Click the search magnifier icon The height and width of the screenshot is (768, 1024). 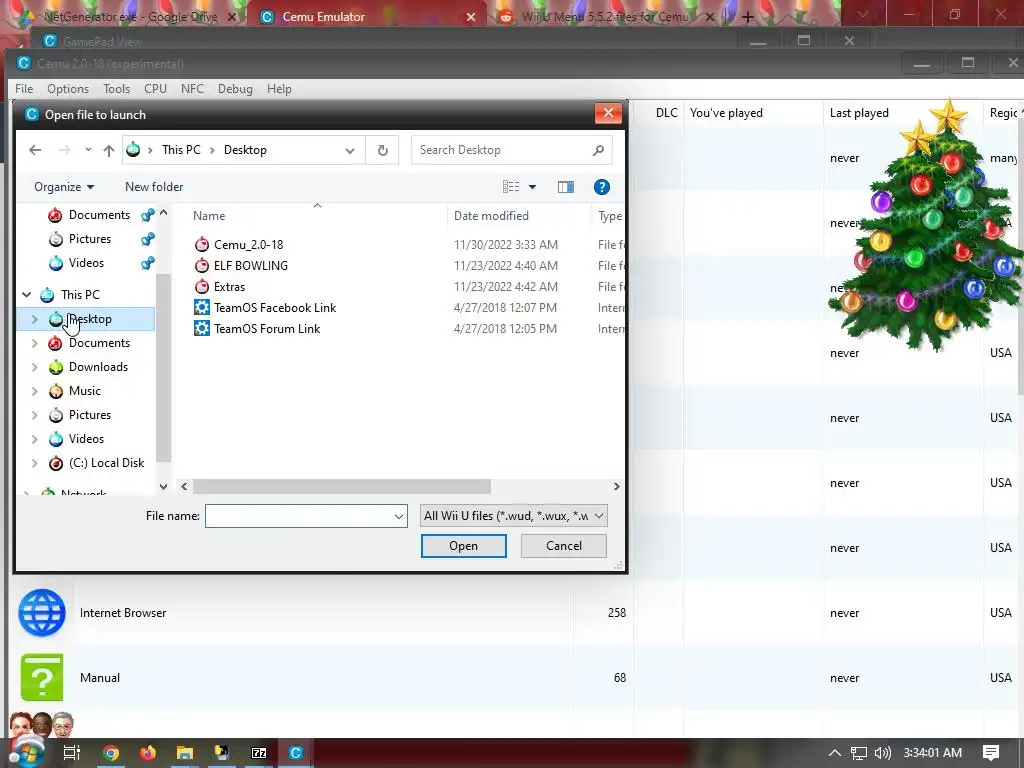598,150
